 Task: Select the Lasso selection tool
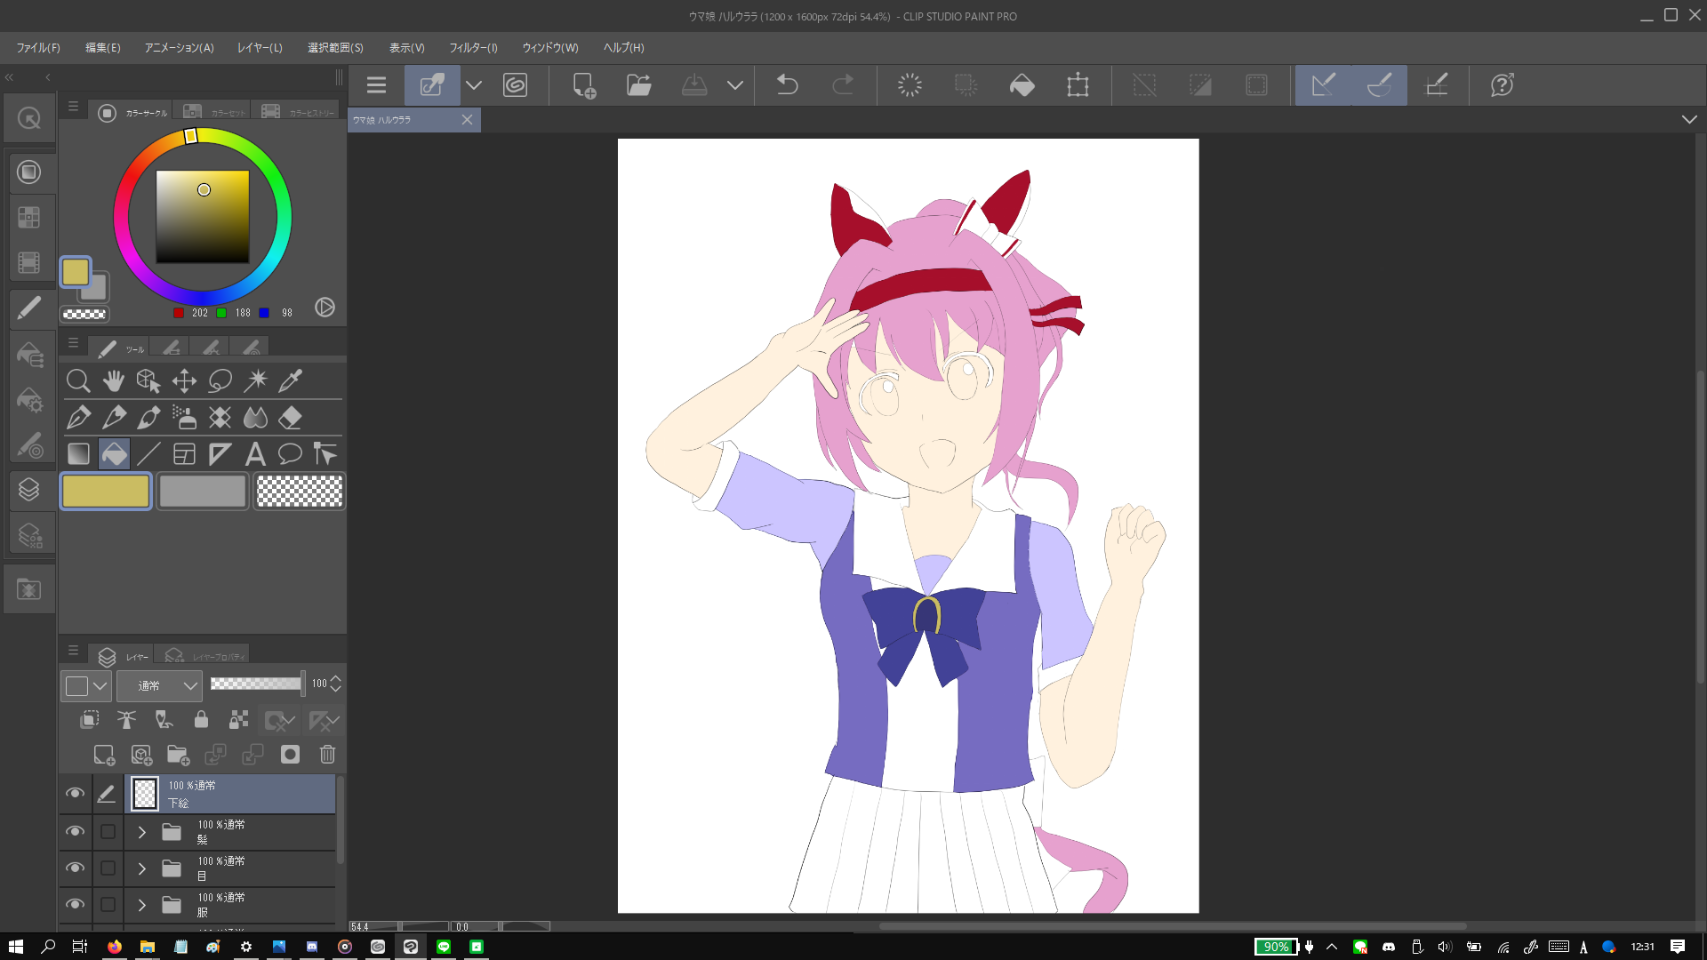point(220,381)
